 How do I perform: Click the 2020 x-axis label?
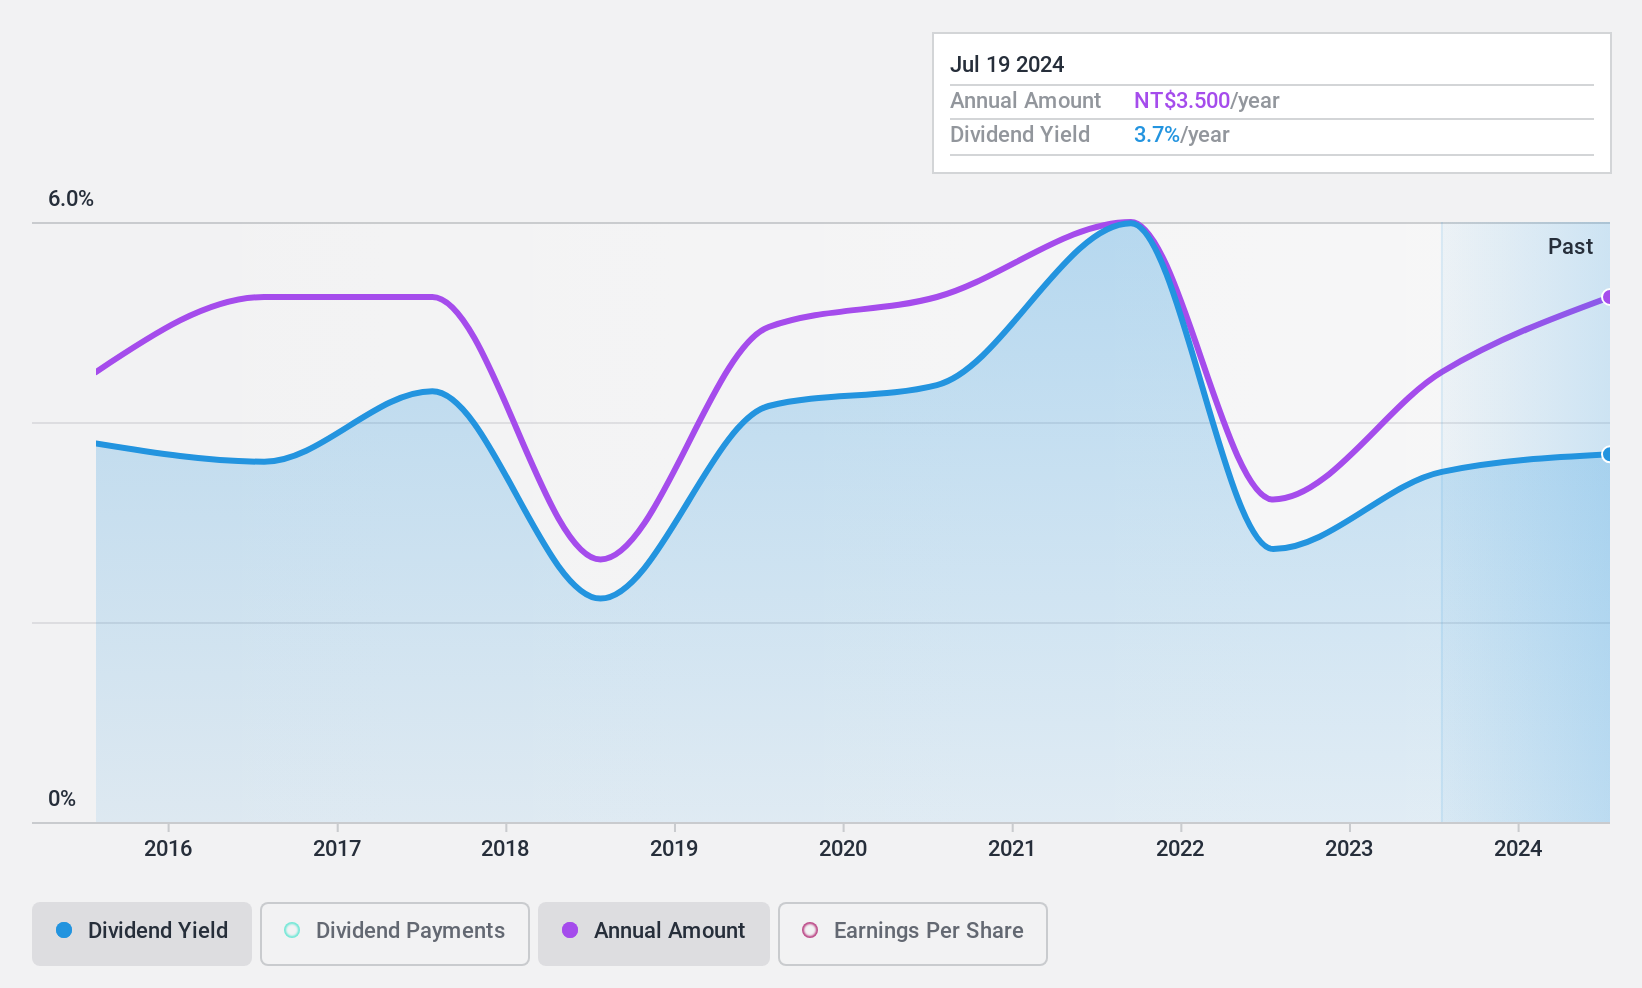[843, 849]
